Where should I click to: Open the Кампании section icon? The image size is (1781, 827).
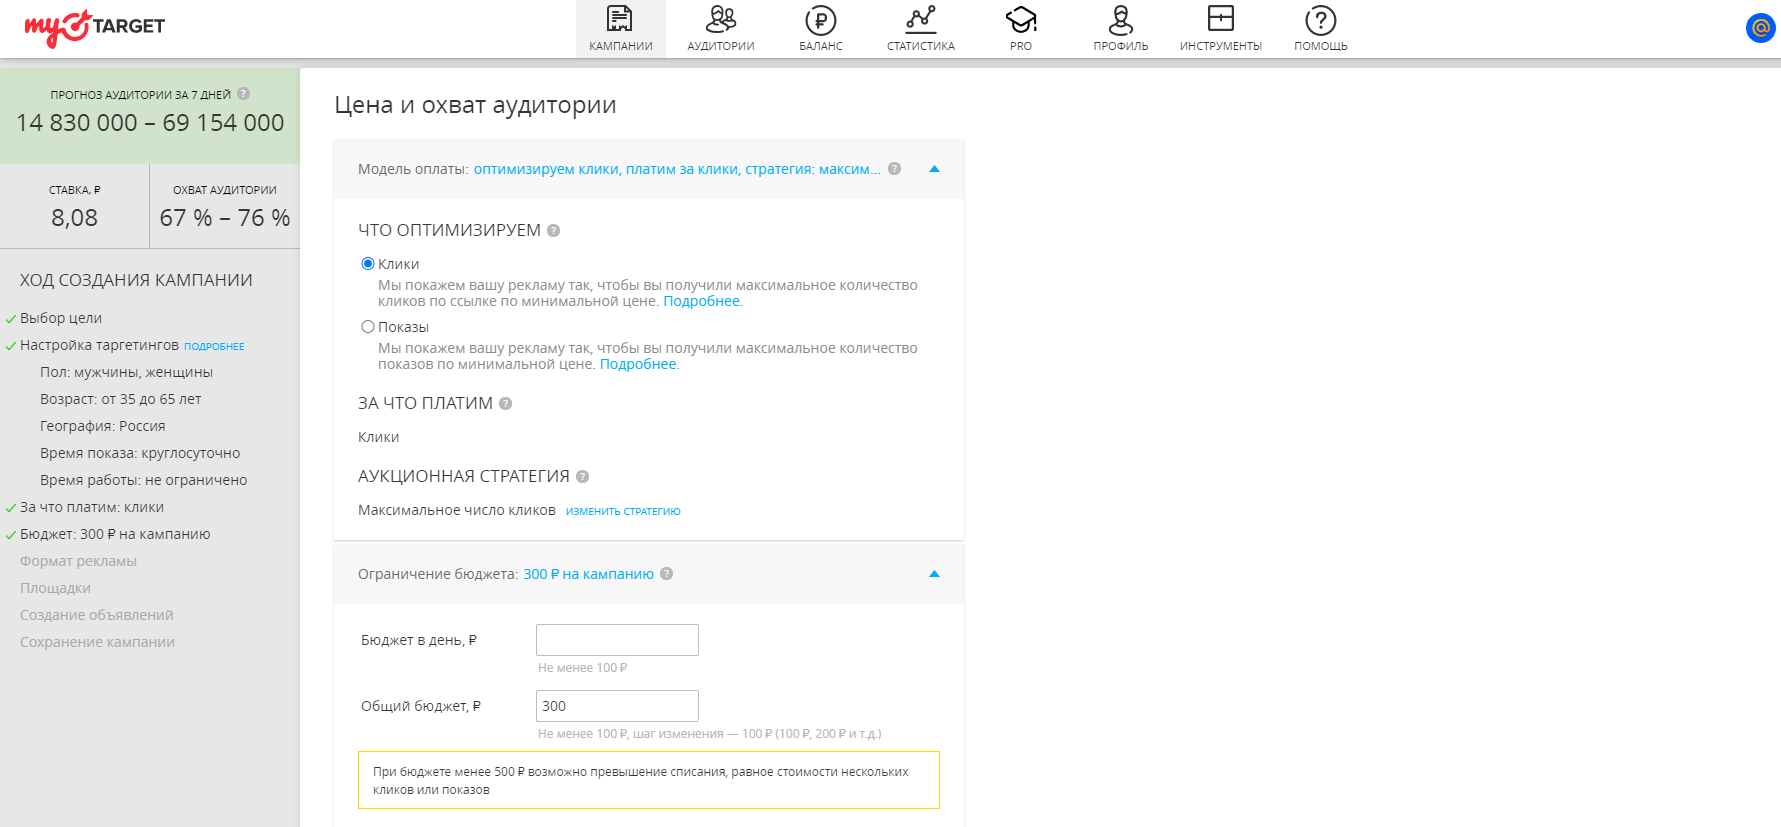coord(620,19)
